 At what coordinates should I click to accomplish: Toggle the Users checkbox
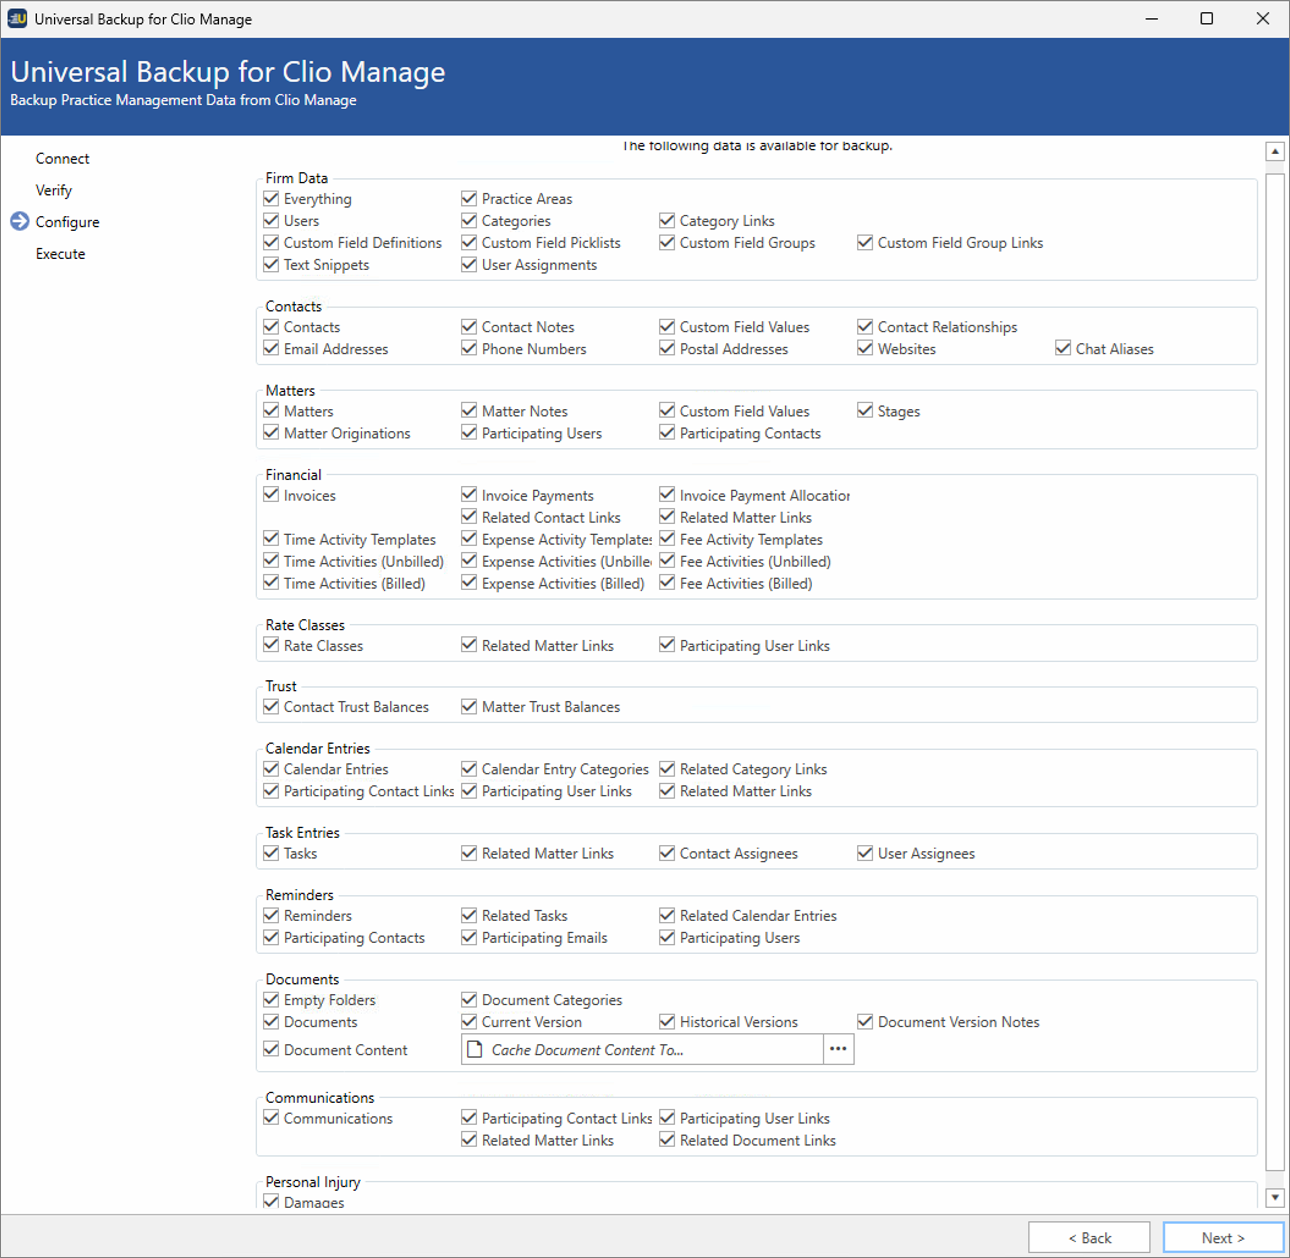click(x=271, y=220)
